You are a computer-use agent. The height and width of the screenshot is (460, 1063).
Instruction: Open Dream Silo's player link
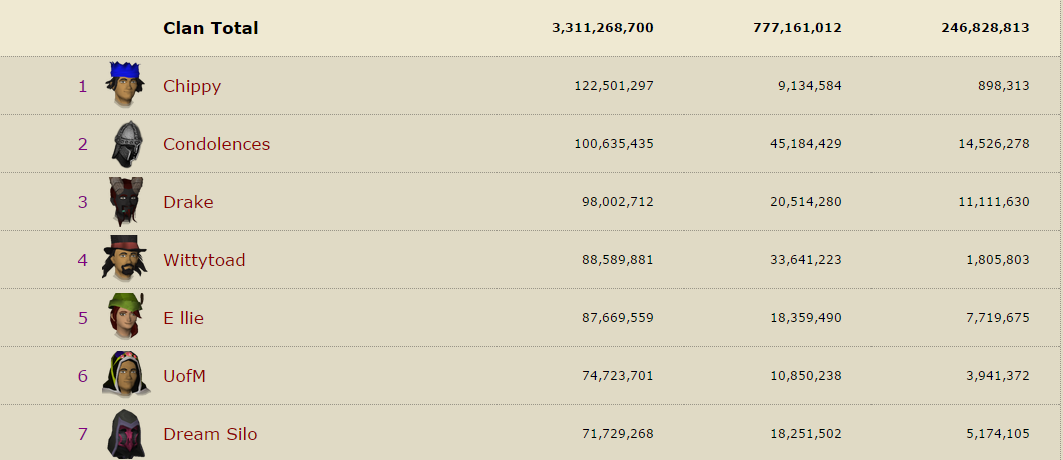point(210,434)
